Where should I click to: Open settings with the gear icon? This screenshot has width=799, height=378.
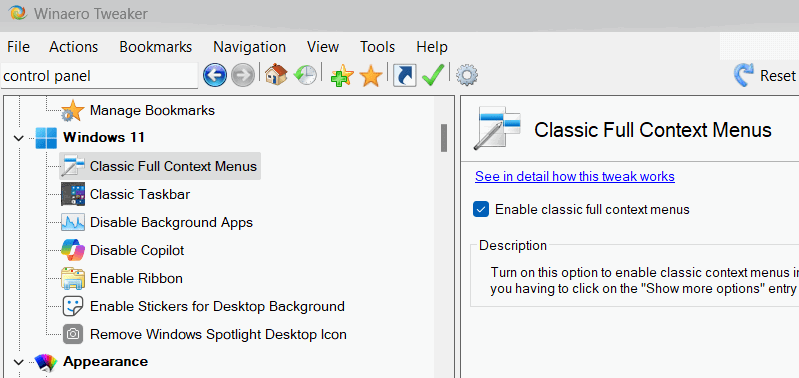tap(467, 76)
